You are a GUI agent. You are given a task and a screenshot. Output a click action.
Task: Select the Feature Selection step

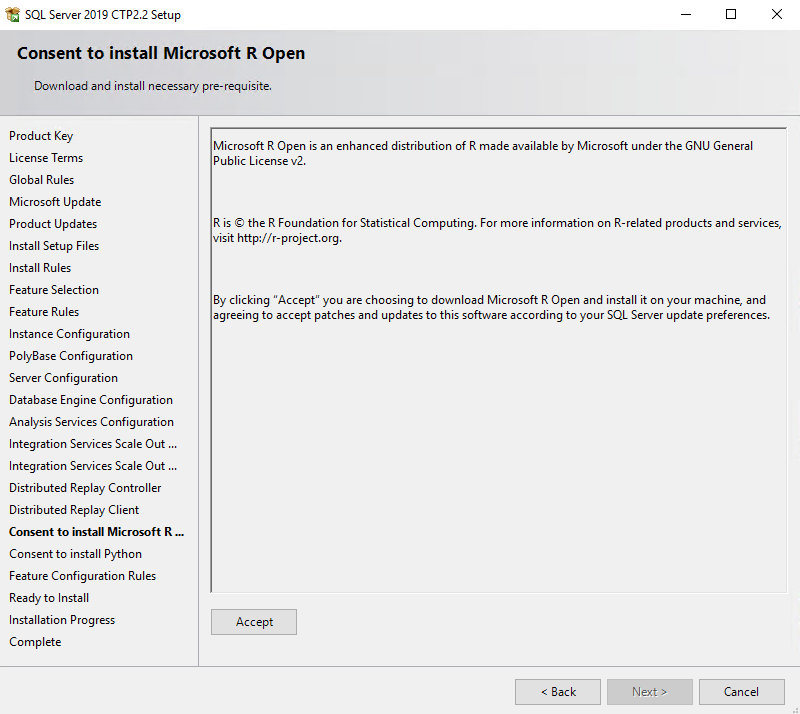(x=54, y=289)
